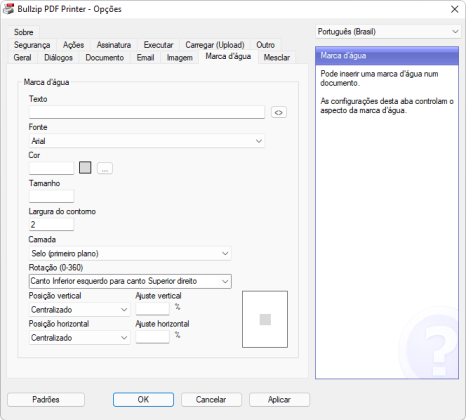
Task: Open the Imagem tab
Action: pos(180,58)
